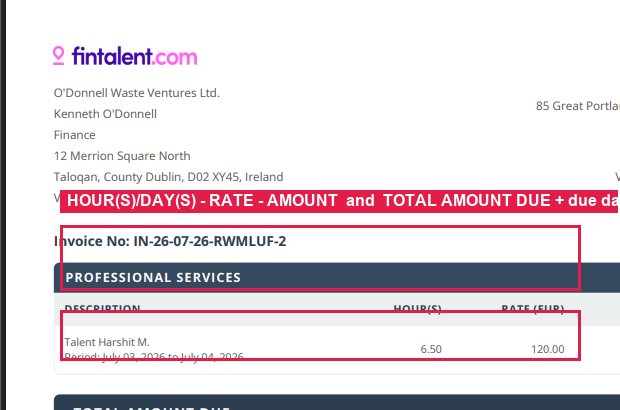The image size is (620, 410).
Task: Click the fintalent.com logo
Action: [125, 56]
